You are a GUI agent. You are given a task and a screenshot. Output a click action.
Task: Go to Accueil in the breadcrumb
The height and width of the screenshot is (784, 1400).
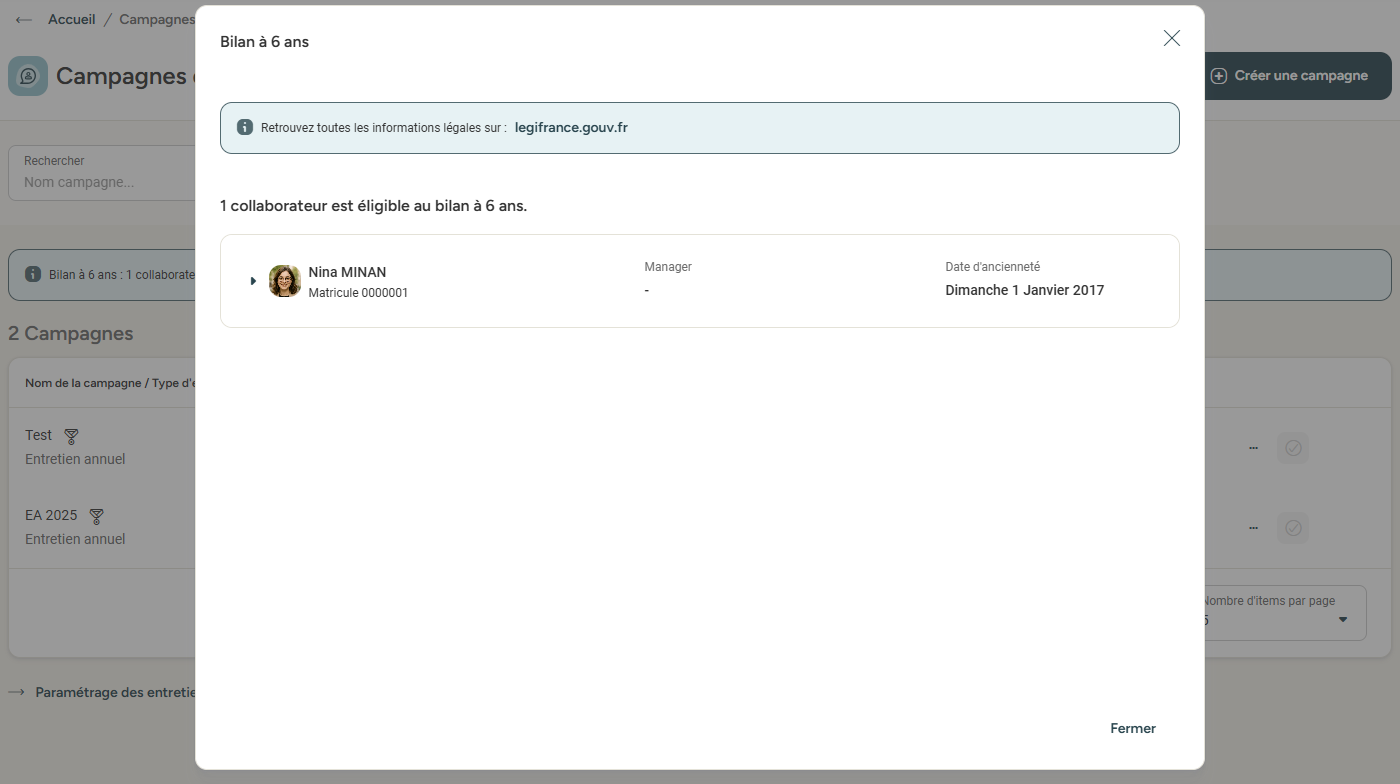coord(72,20)
